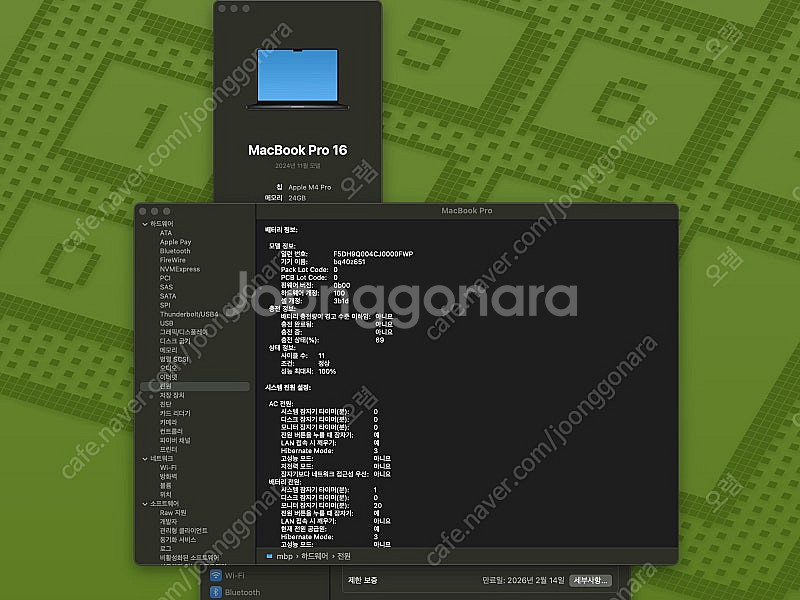The image size is (800, 600).
Task: Select the highlighted 전원 row in the sidebar
Action: pyautogui.click(x=195, y=387)
